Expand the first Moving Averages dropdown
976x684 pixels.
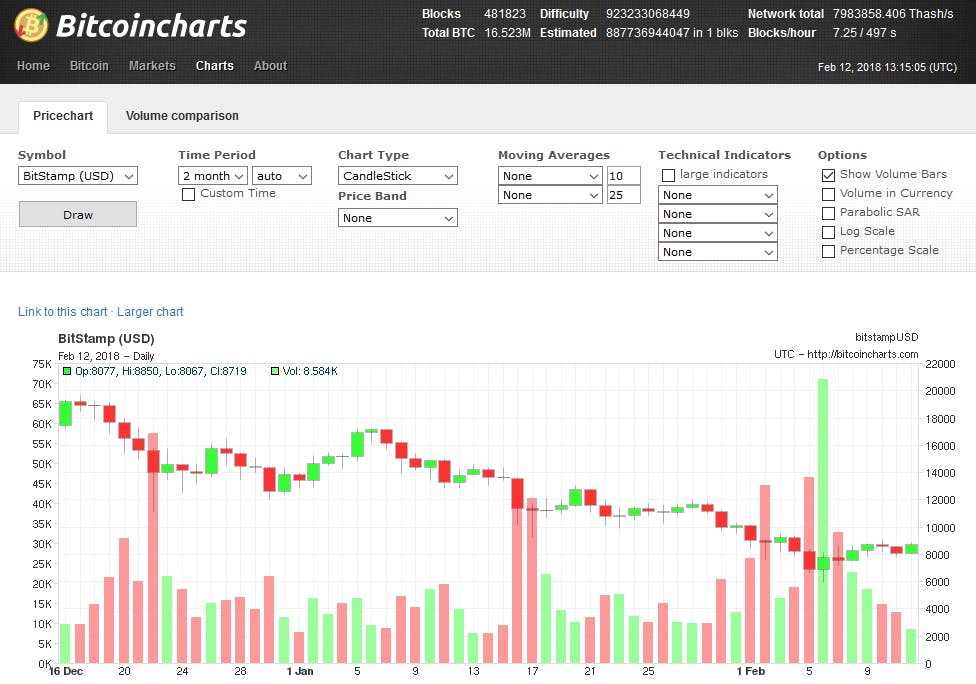[550, 176]
